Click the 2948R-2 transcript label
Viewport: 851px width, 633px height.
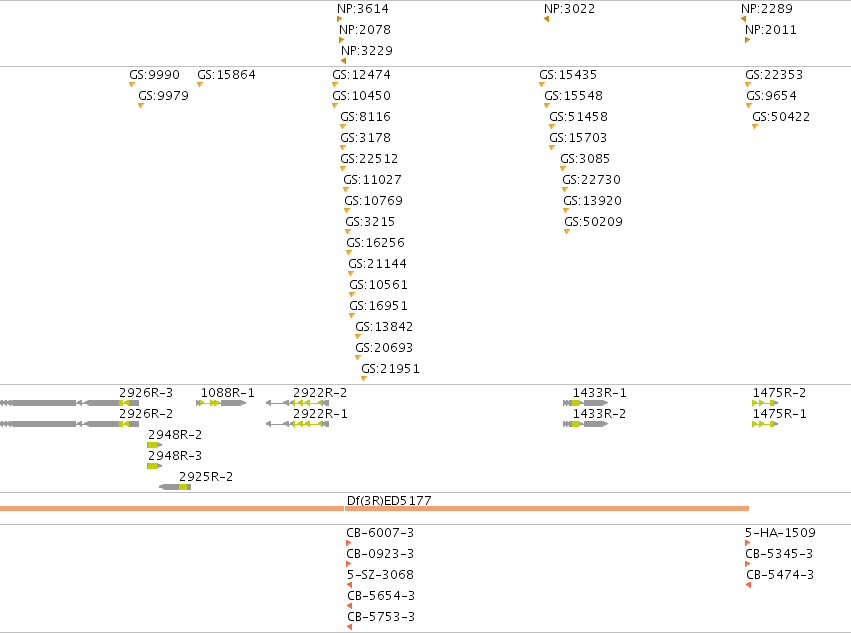tap(175, 435)
